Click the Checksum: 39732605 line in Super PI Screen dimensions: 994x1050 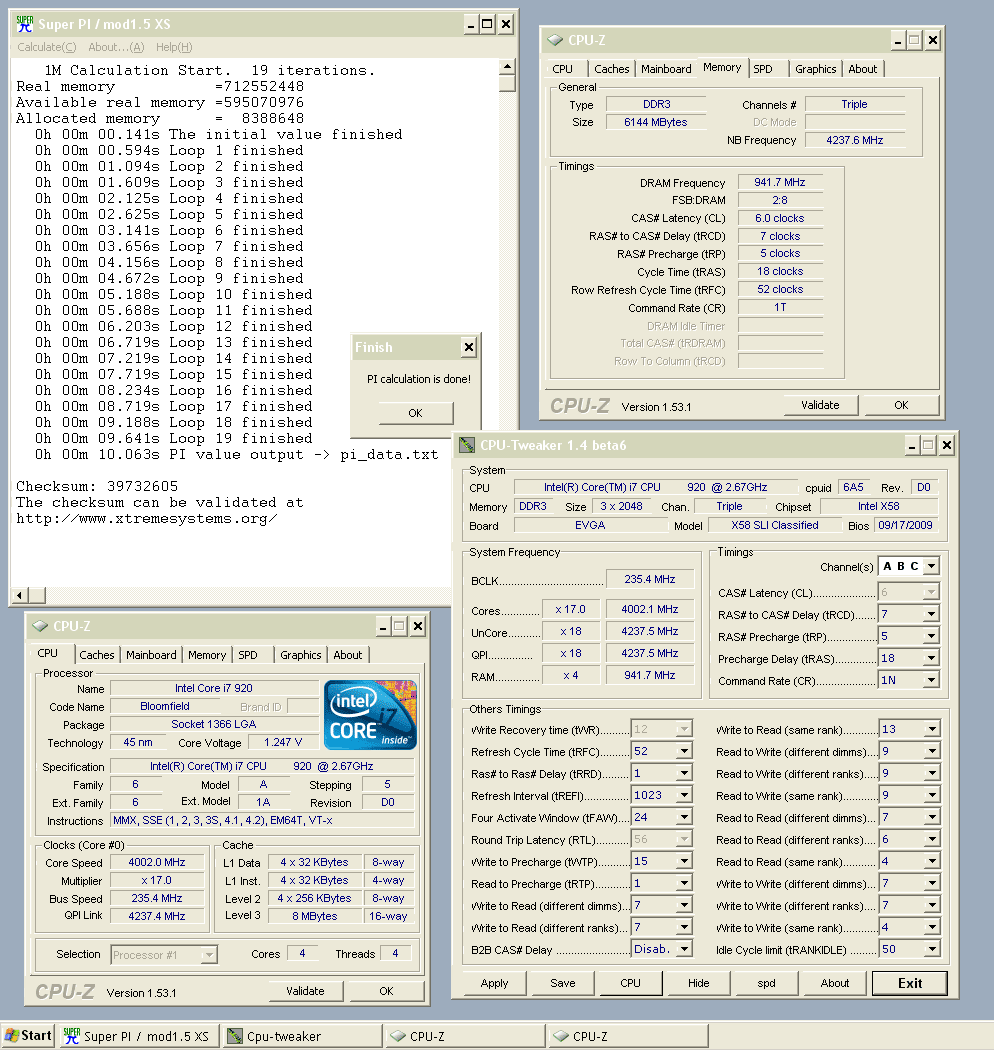(97, 487)
